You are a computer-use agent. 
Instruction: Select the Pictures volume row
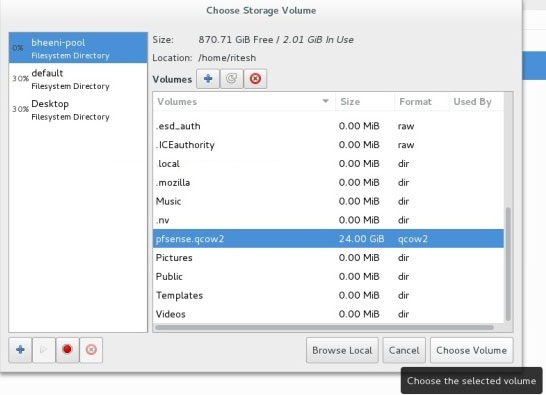click(328, 258)
